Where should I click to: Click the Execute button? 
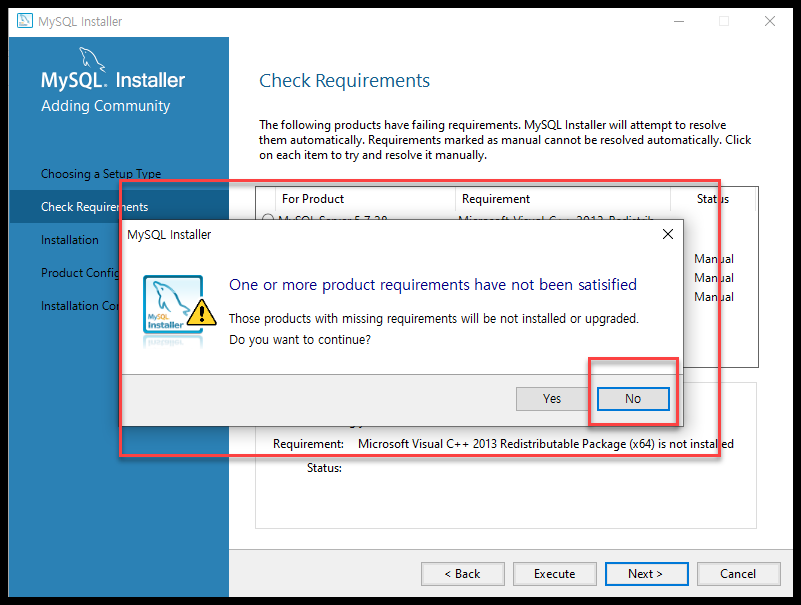click(554, 574)
